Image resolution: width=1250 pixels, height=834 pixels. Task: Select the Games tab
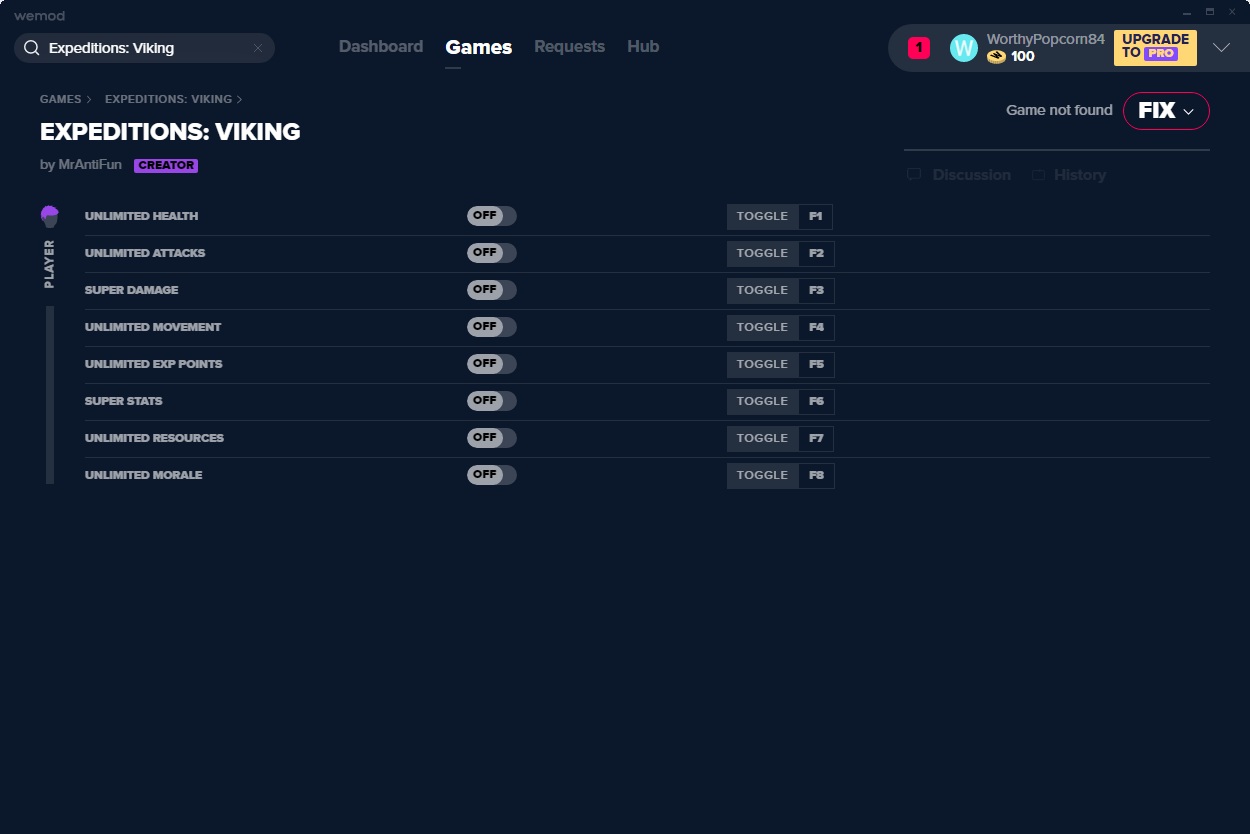pyautogui.click(x=479, y=47)
